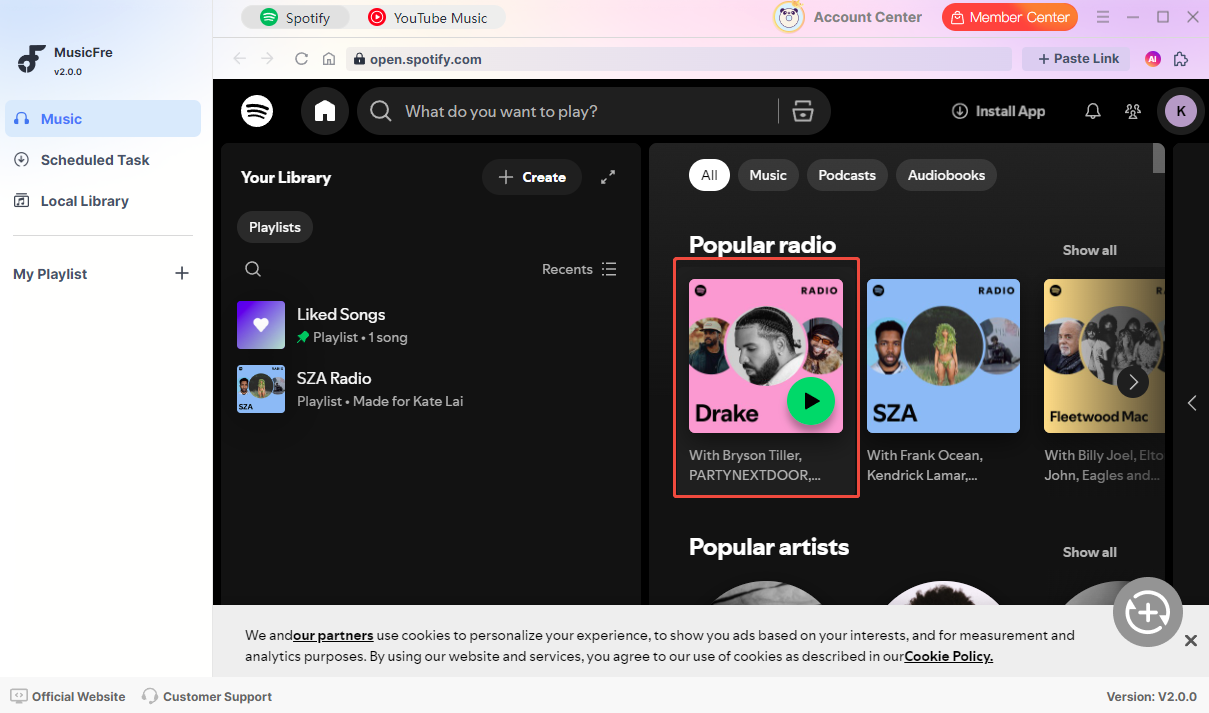The width and height of the screenshot is (1209, 713).
Task: Go to Spotify Home button
Action: coord(325,111)
